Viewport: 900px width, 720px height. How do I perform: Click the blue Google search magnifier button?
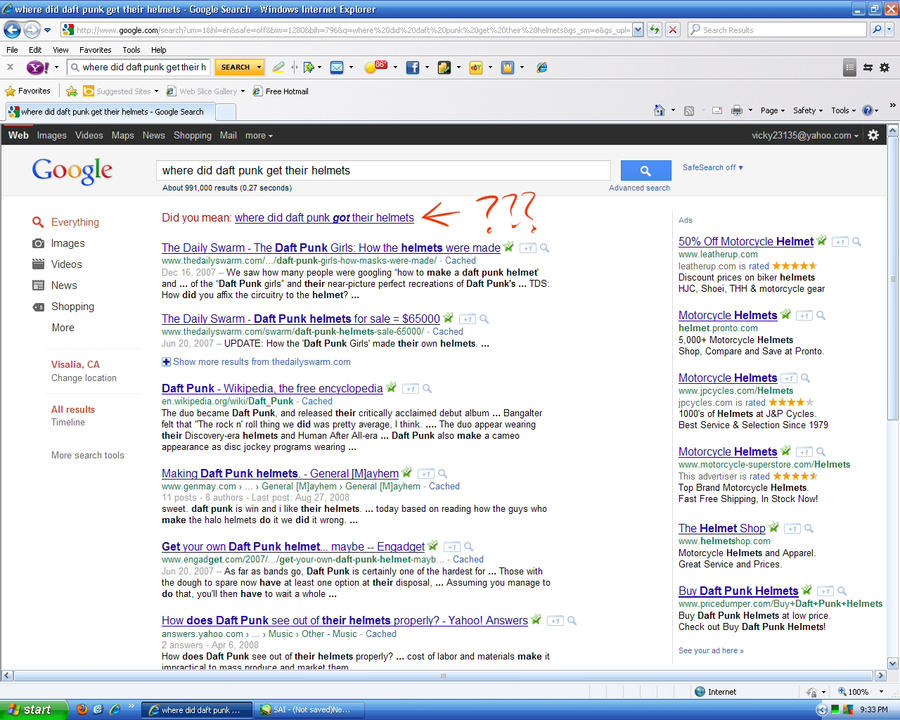tap(646, 171)
